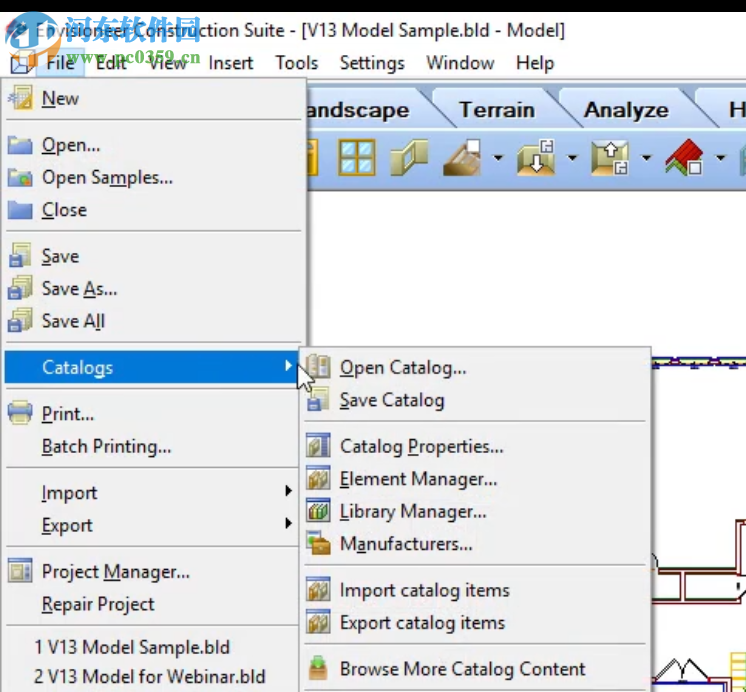Choose Library Manager... entry
Image resolution: width=746 pixels, height=692 pixels.
(x=477, y=510)
